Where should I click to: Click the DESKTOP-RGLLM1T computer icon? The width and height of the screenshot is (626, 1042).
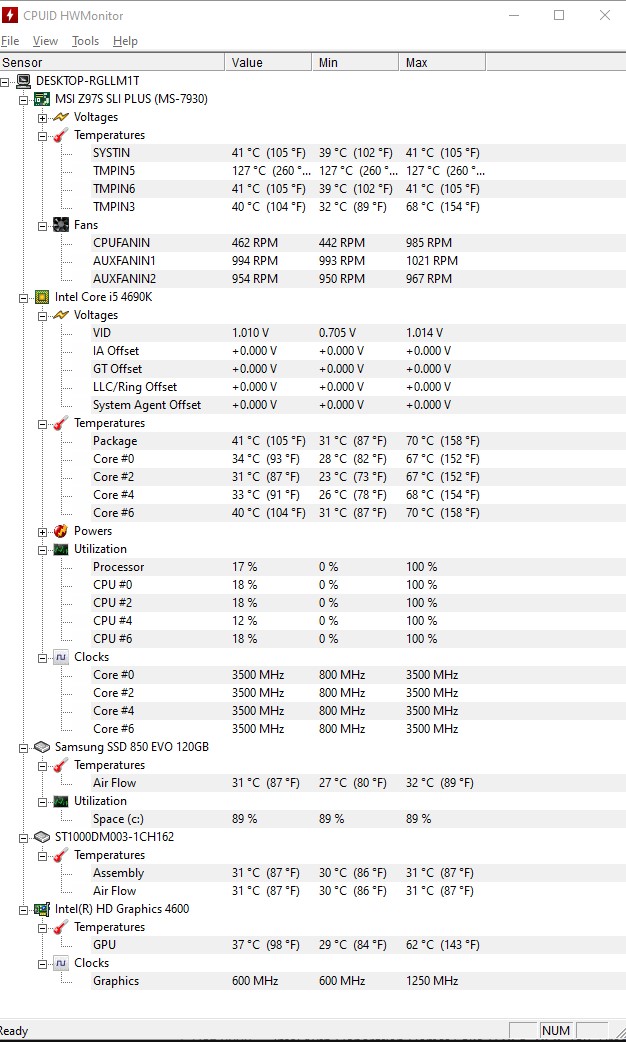[23, 81]
